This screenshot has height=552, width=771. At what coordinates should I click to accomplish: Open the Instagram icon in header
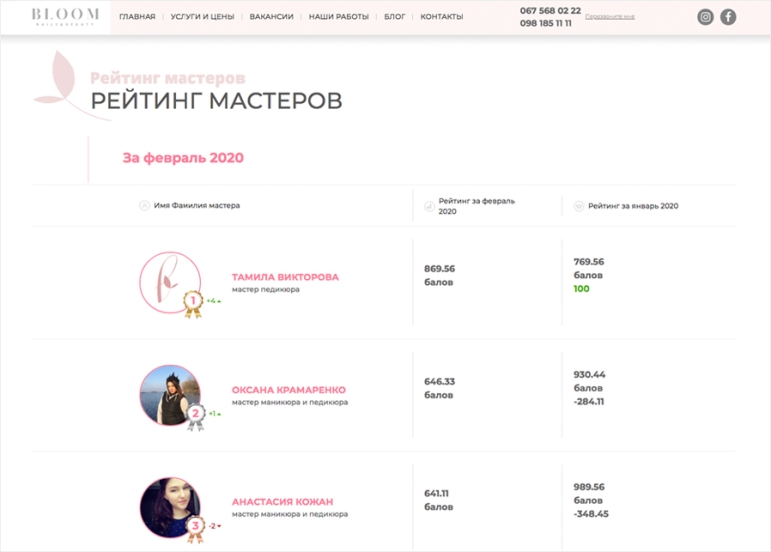(x=705, y=17)
